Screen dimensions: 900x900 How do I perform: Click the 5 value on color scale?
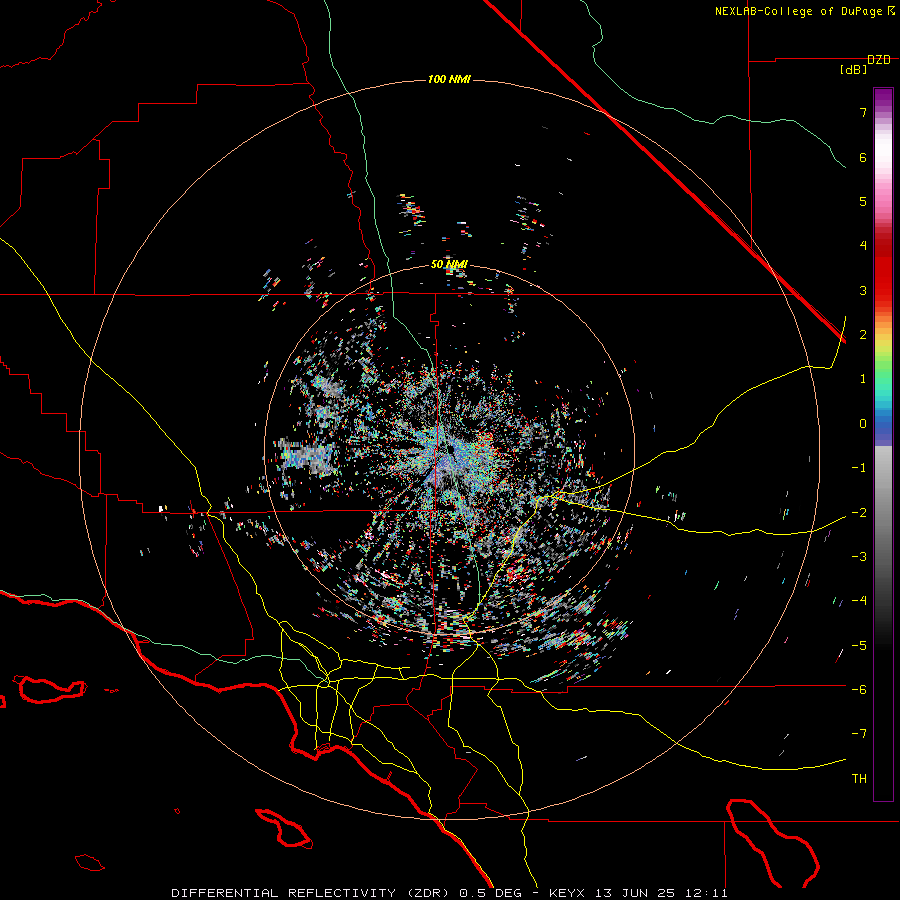(863, 201)
